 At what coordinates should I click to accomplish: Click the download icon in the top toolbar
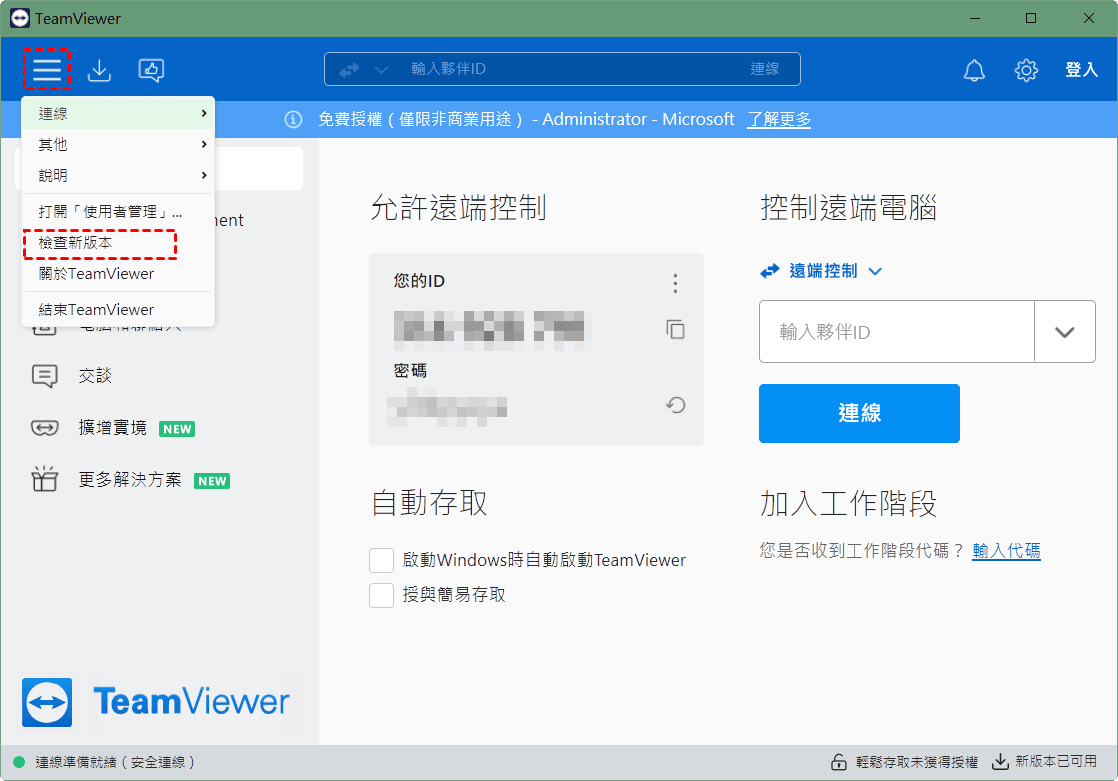[99, 70]
